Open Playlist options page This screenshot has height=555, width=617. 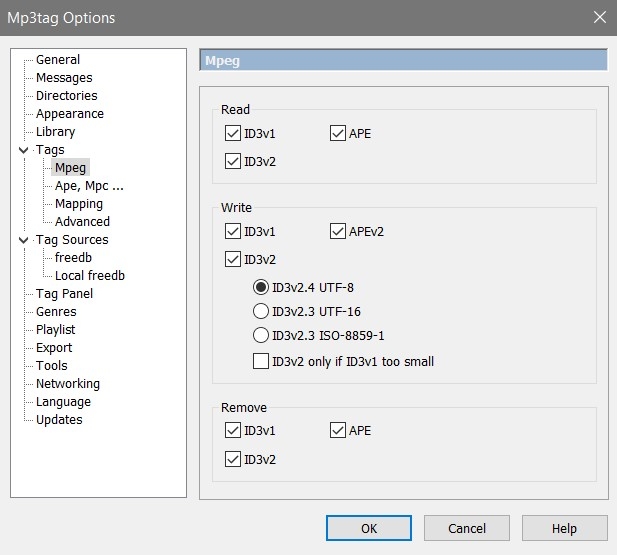(55, 329)
